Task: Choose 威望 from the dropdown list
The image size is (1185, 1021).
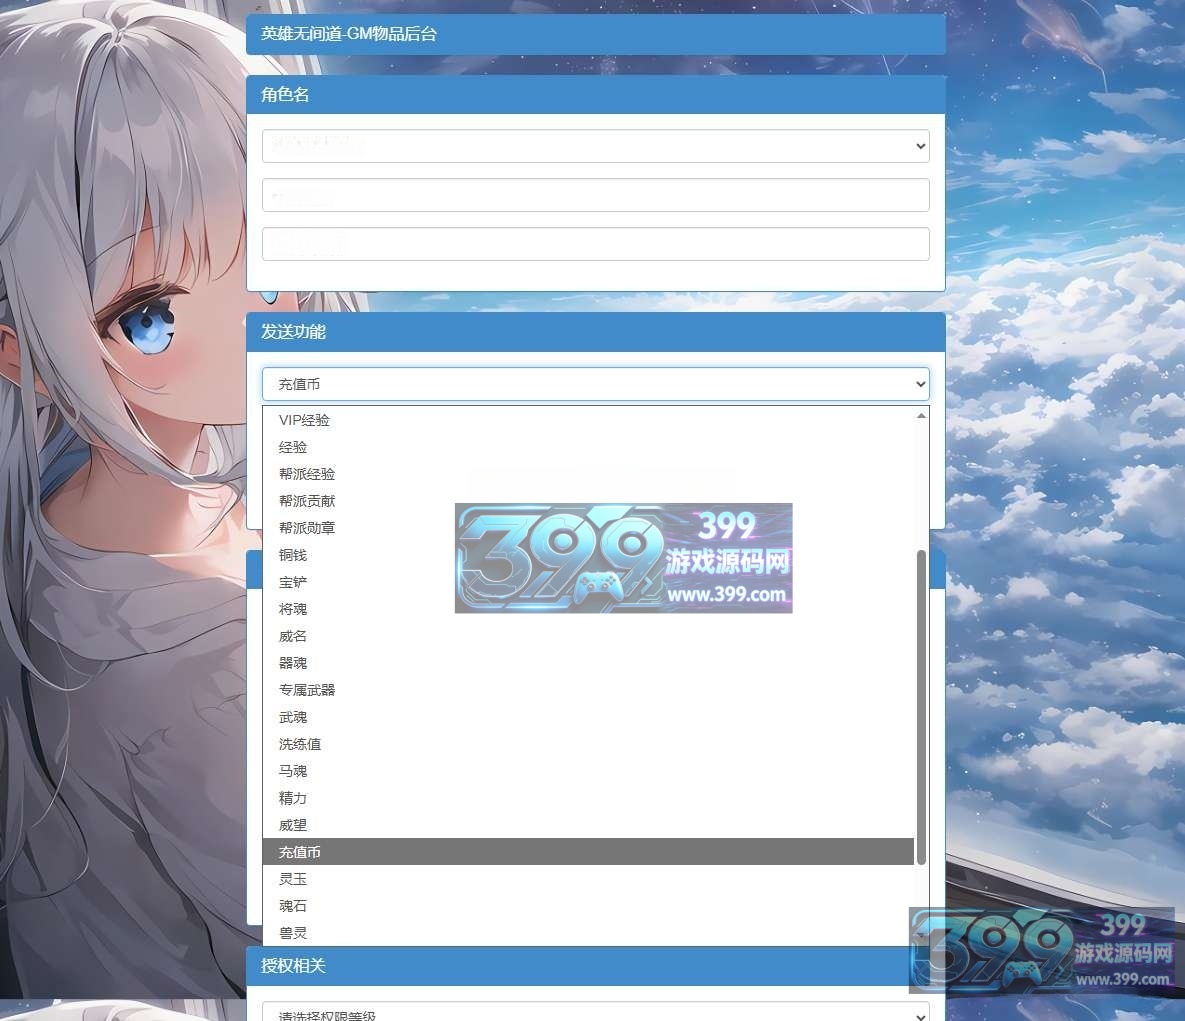Action: coord(588,825)
